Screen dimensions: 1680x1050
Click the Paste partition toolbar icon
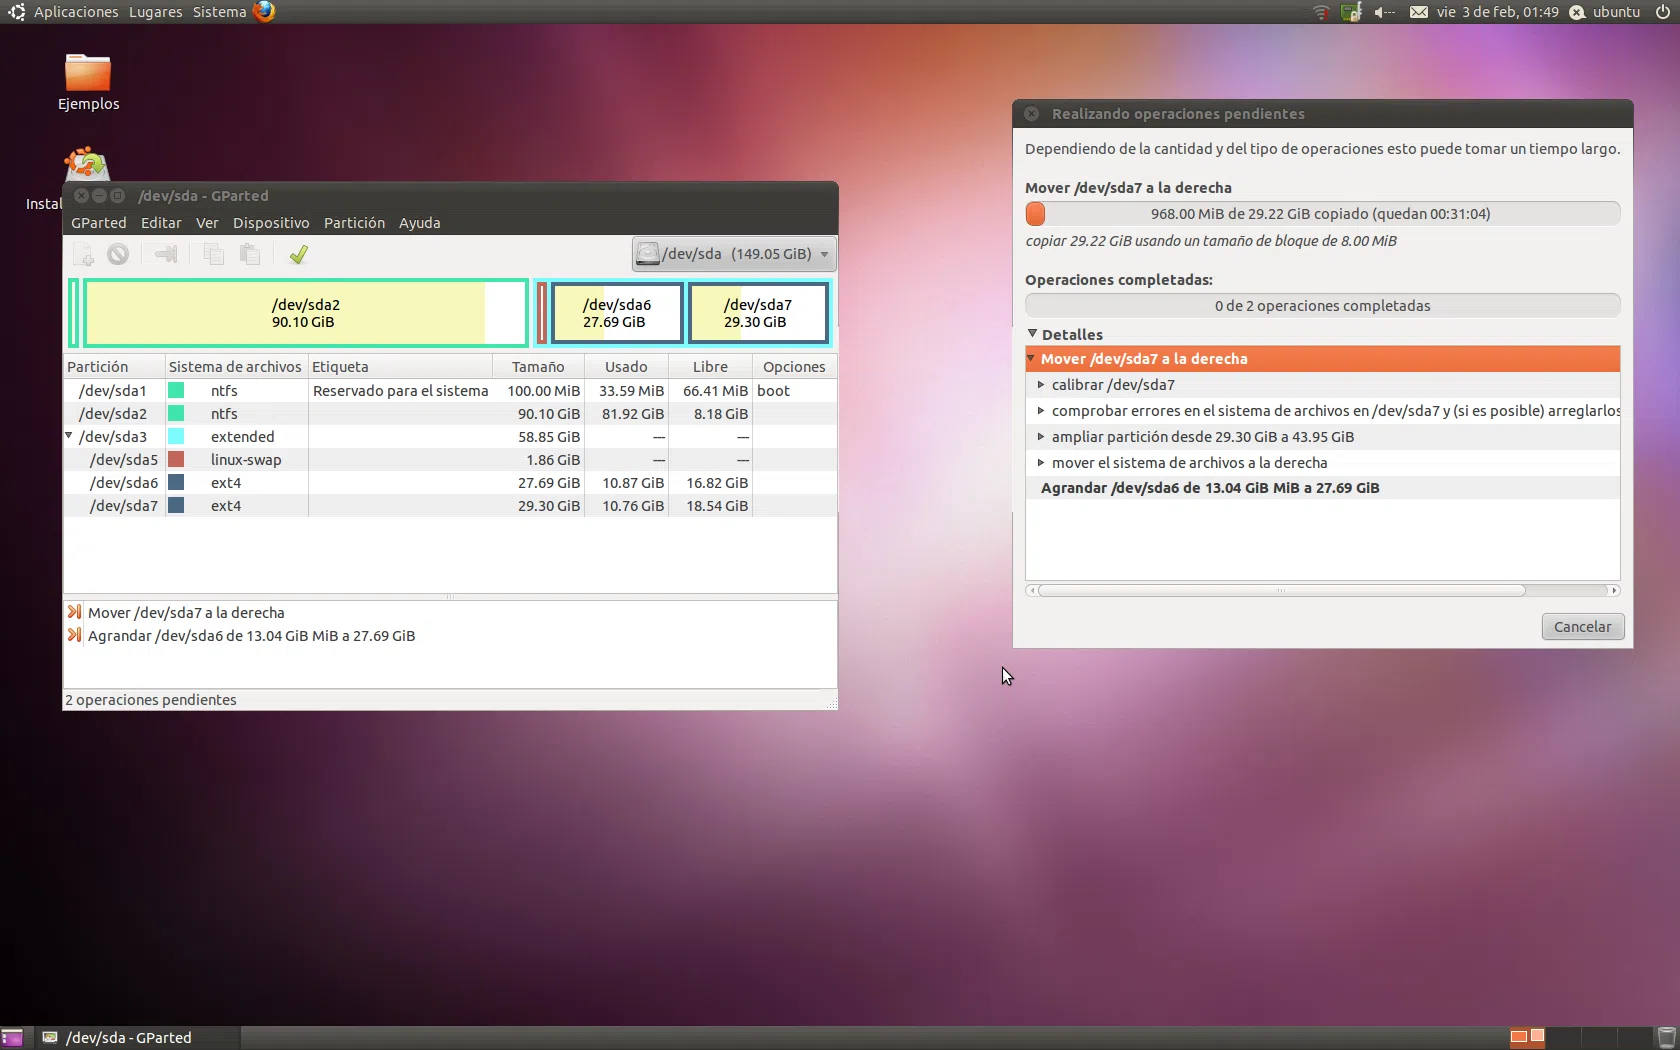coord(250,255)
